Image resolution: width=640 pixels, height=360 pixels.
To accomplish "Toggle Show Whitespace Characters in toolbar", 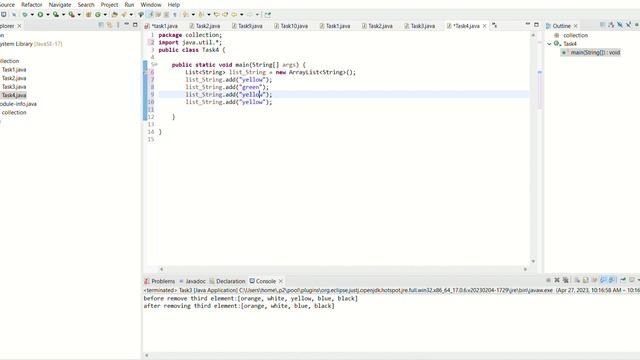I will tap(175, 15).
